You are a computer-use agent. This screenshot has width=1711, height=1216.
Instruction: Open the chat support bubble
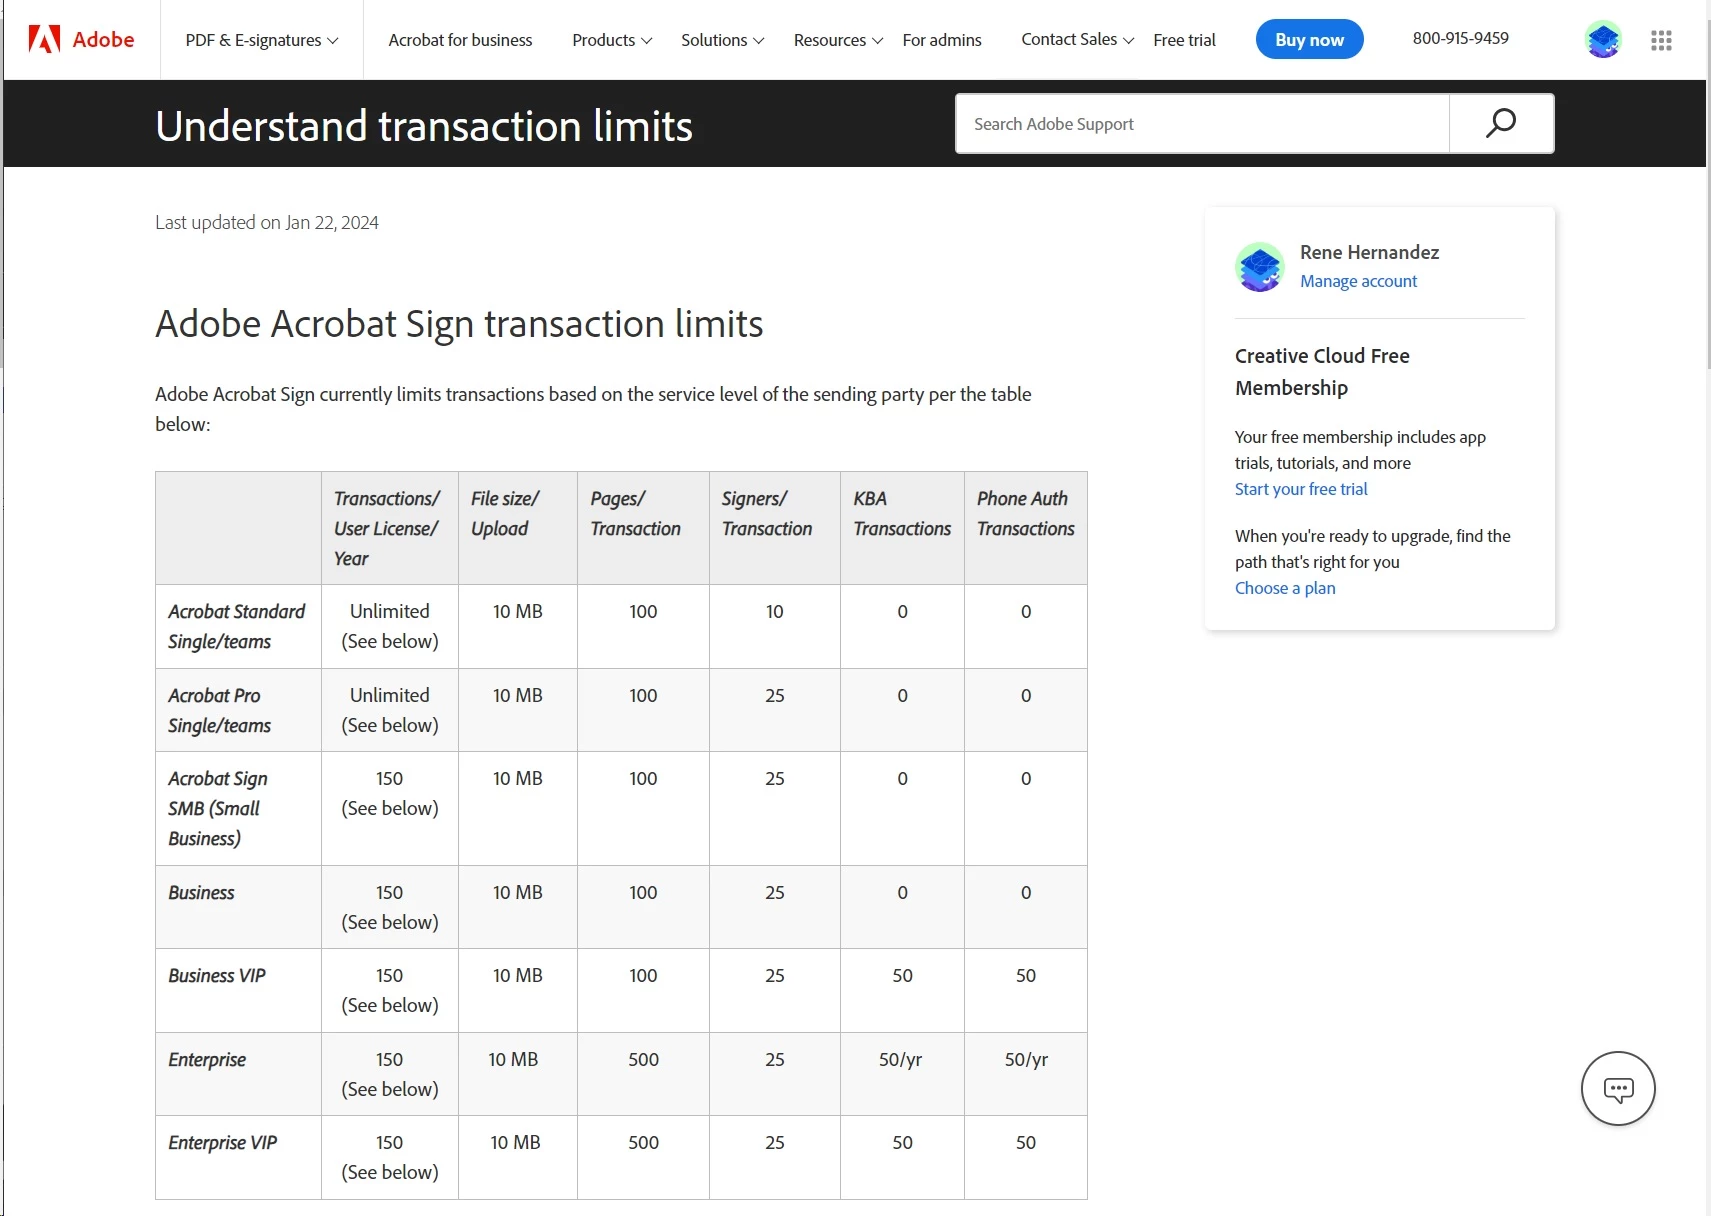point(1618,1089)
